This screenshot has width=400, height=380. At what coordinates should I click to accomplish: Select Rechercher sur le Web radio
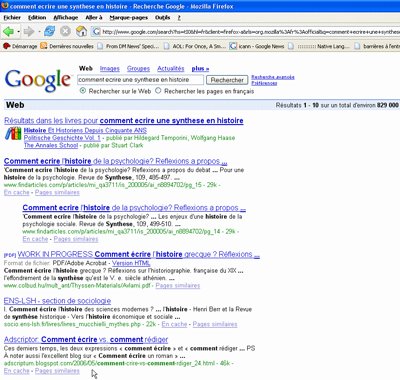tap(83, 91)
